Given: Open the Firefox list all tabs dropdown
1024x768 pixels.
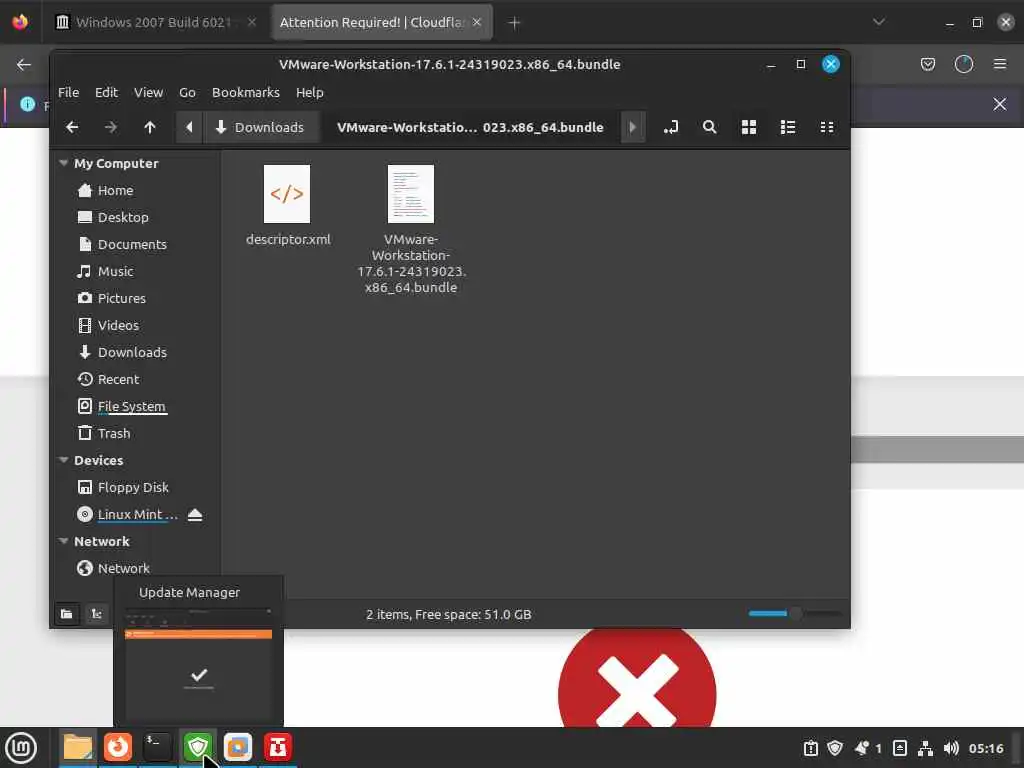Looking at the screenshot, I should 879,22.
